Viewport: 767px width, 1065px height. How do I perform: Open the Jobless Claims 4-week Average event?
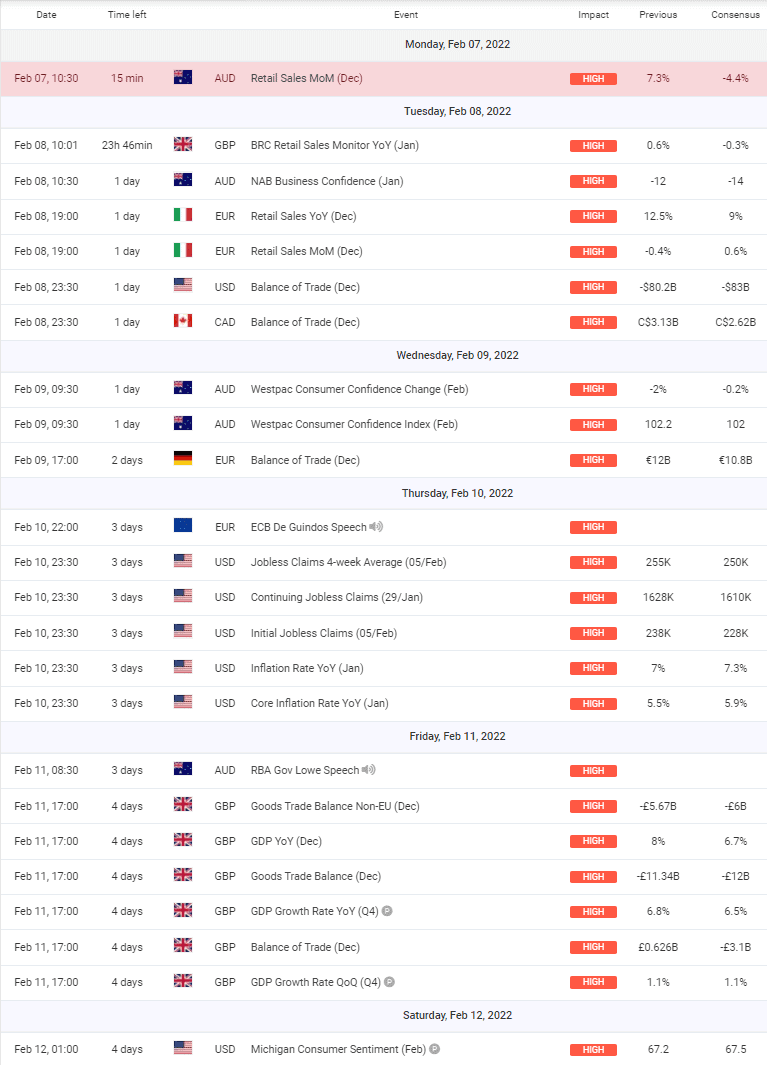point(349,562)
